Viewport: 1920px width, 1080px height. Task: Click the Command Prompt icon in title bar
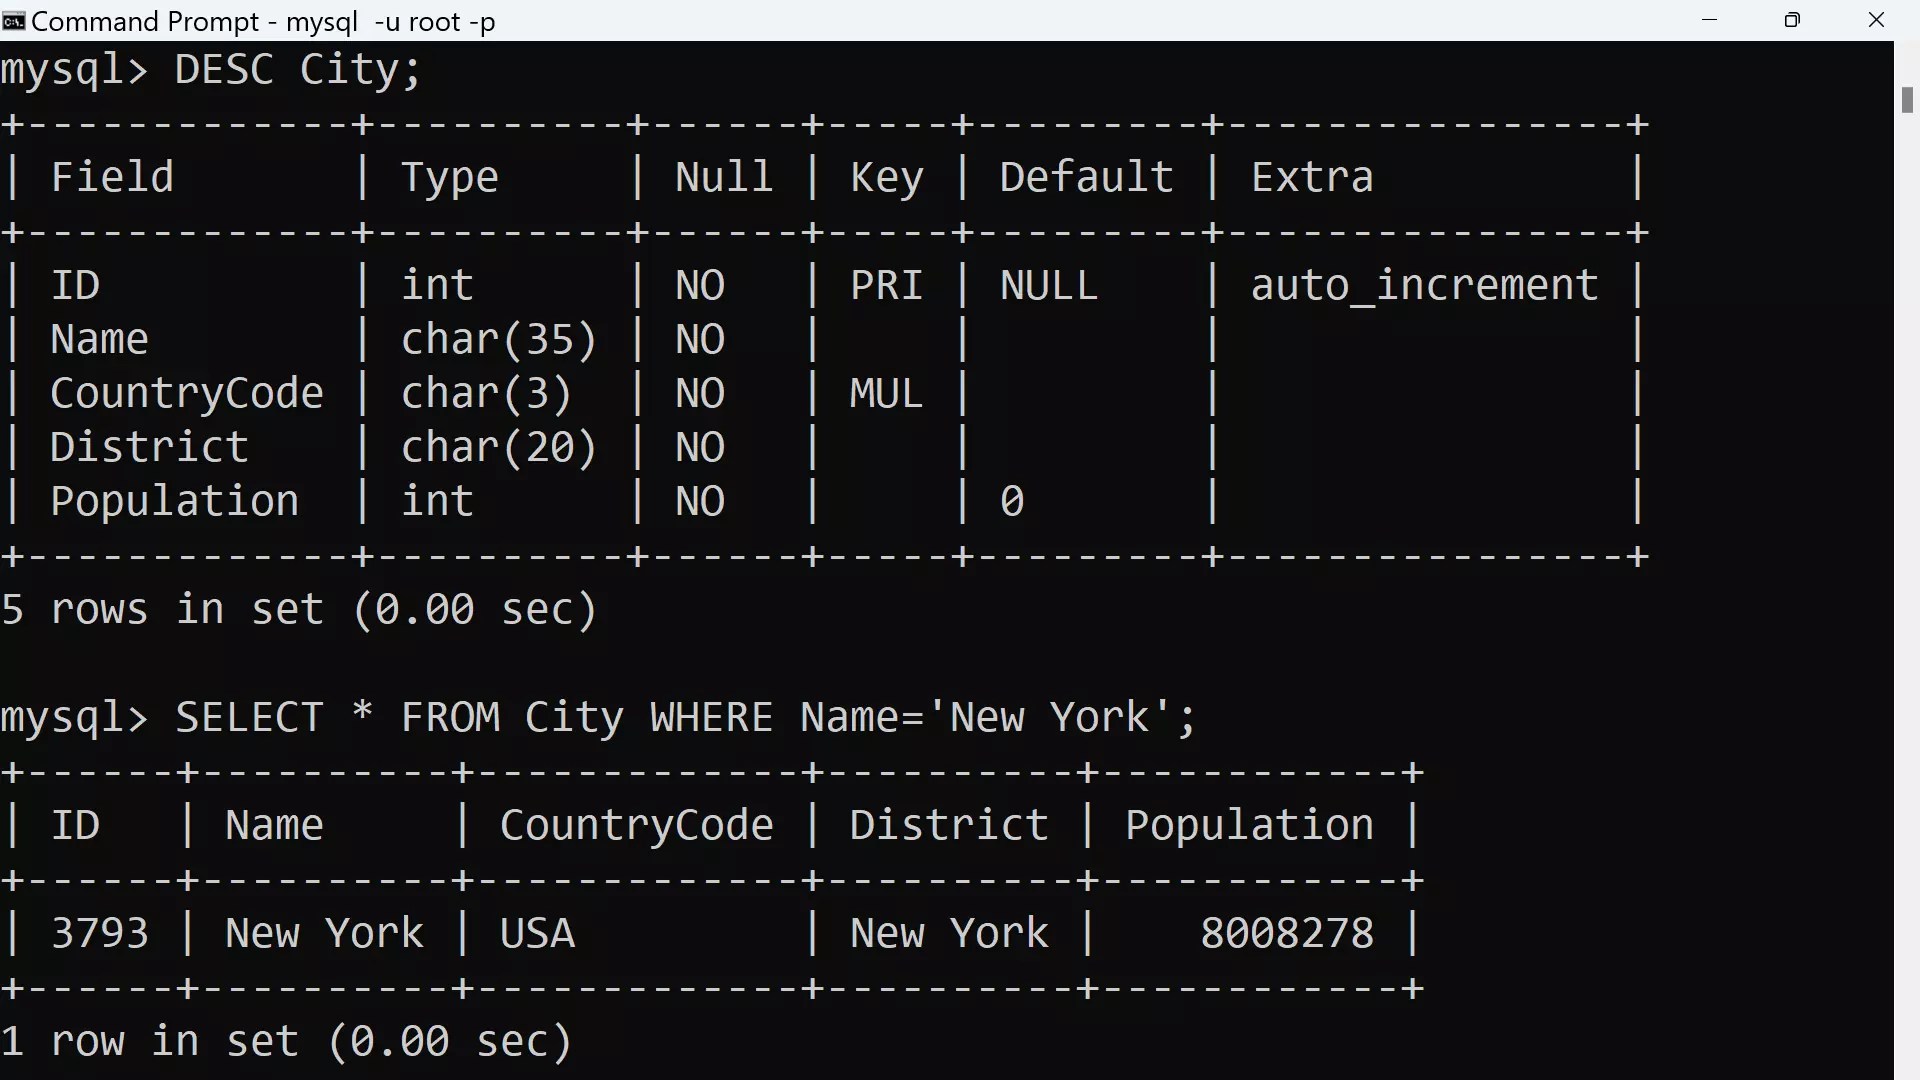[13, 20]
